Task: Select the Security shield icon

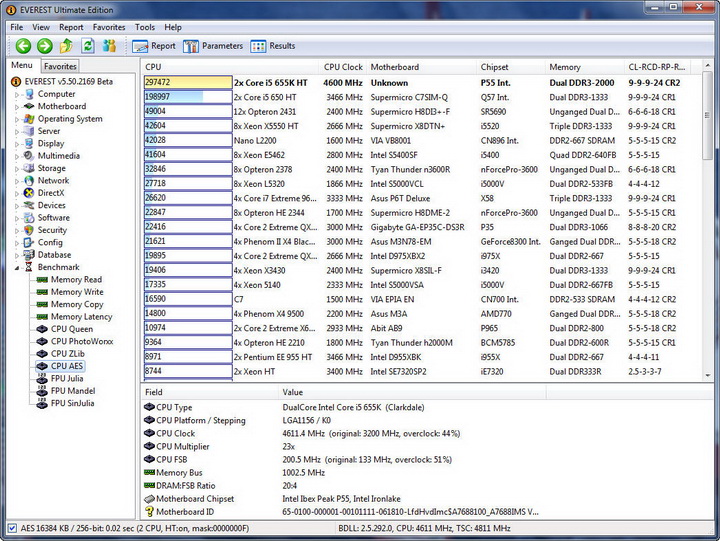Action: pos(29,230)
